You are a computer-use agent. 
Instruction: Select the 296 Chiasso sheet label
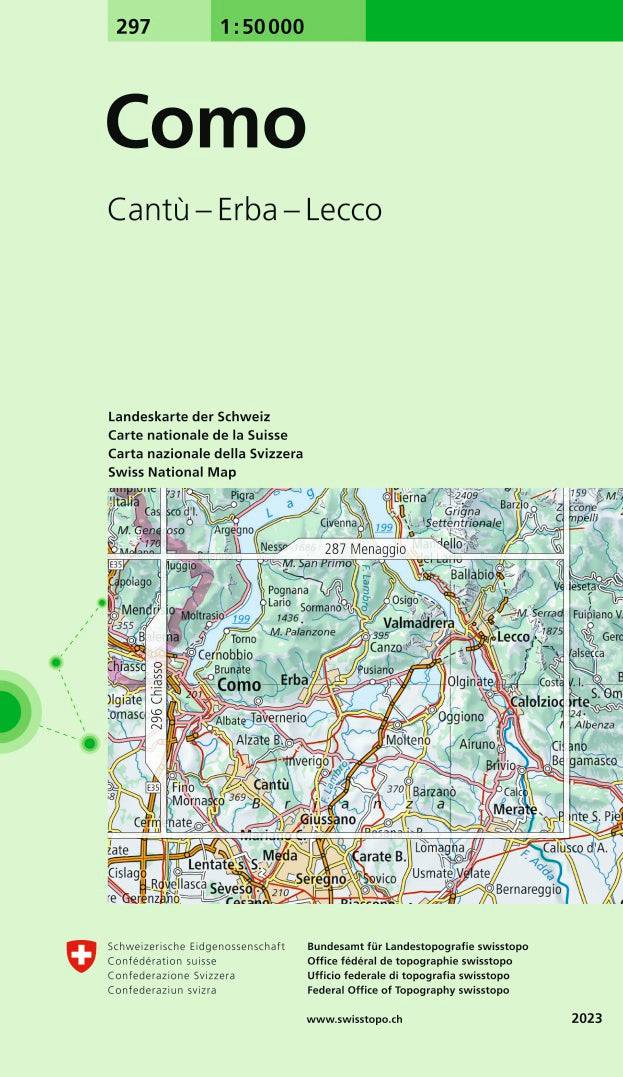click(x=155, y=712)
